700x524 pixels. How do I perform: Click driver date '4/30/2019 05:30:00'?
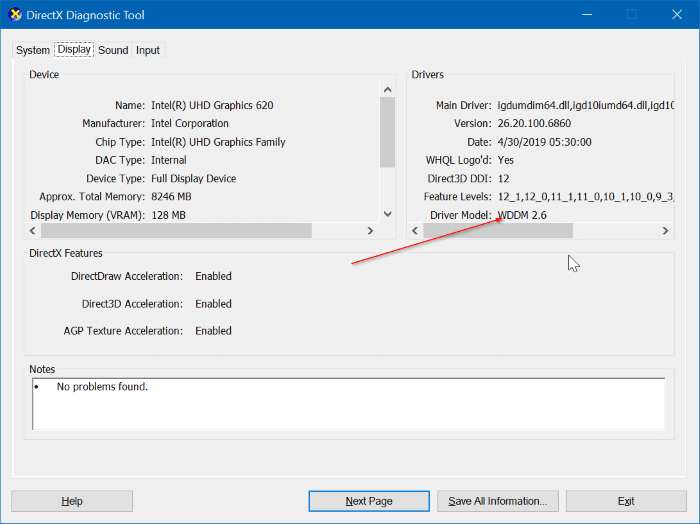click(x=545, y=142)
